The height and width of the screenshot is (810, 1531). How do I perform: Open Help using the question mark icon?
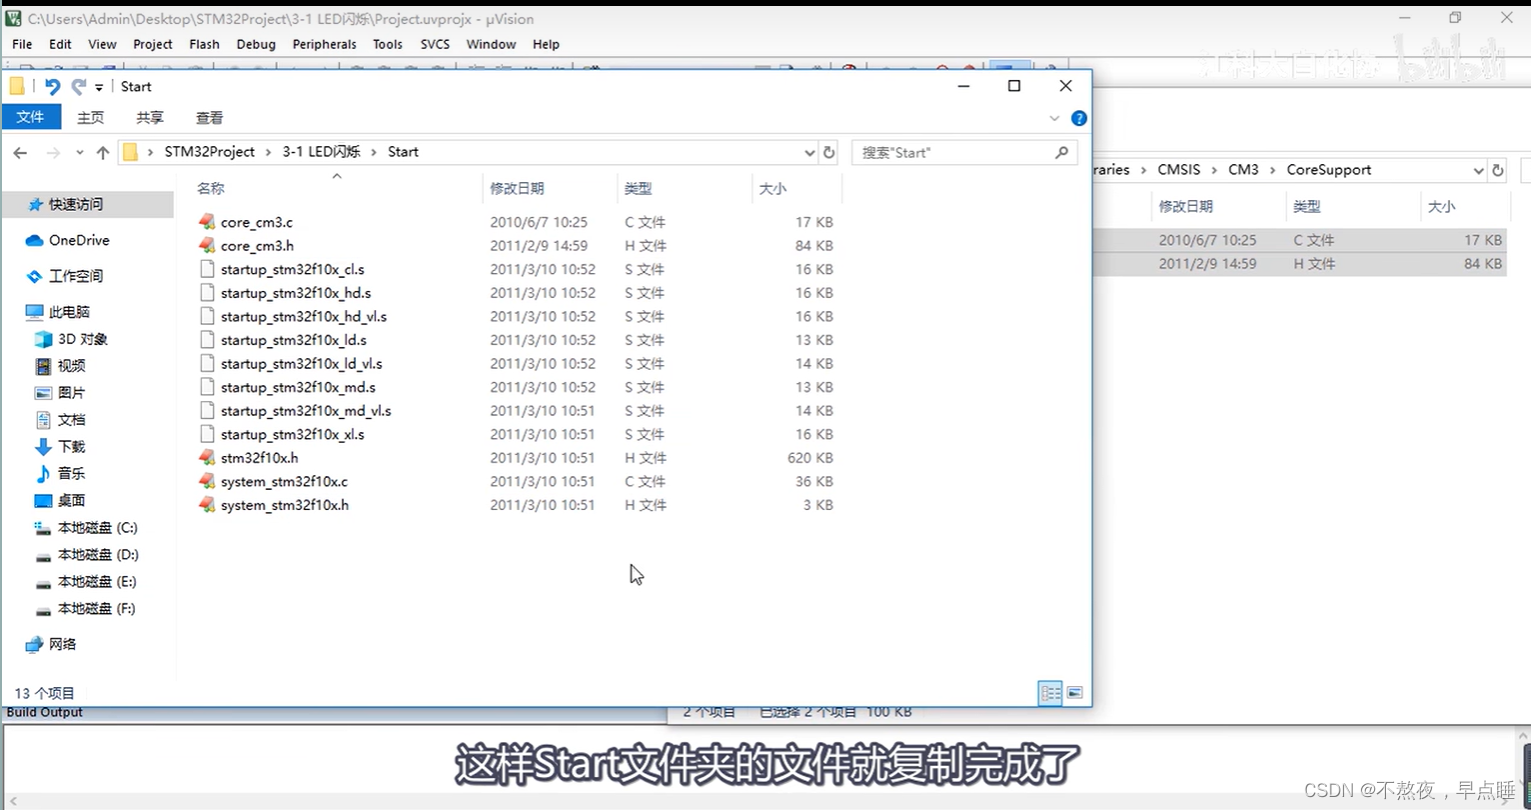click(1077, 118)
